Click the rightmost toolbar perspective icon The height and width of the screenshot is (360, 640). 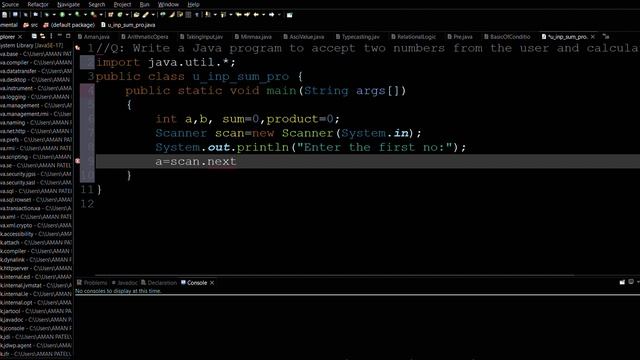pos(289,15)
